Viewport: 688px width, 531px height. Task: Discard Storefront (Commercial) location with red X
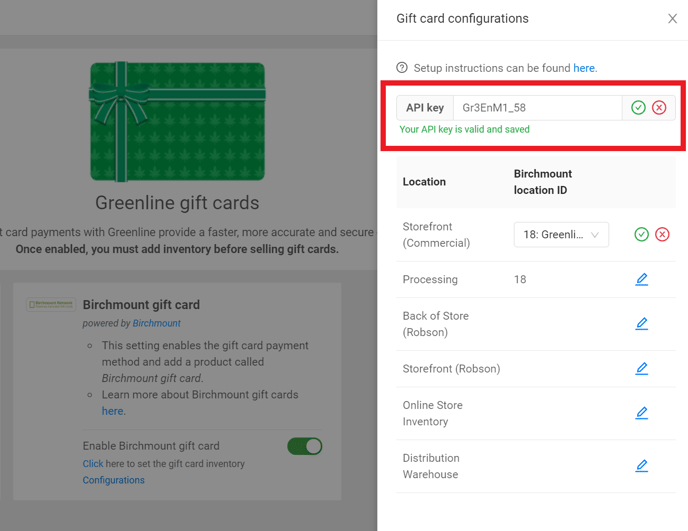point(662,234)
